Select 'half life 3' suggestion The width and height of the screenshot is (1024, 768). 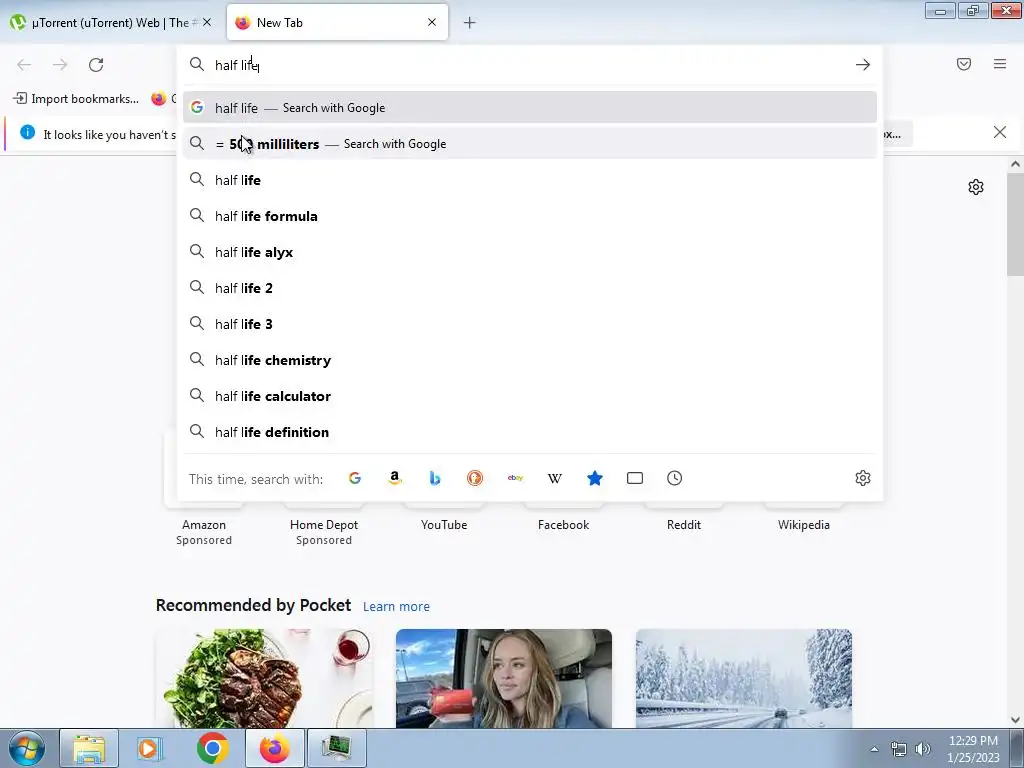coord(530,324)
